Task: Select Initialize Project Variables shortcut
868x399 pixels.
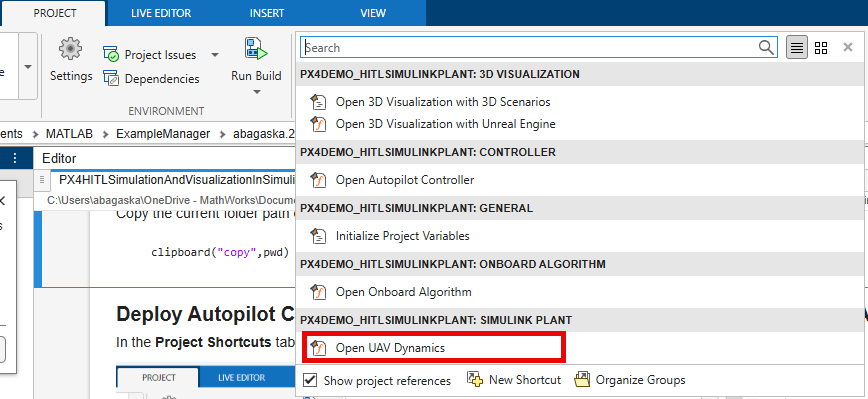Action: tap(402, 236)
